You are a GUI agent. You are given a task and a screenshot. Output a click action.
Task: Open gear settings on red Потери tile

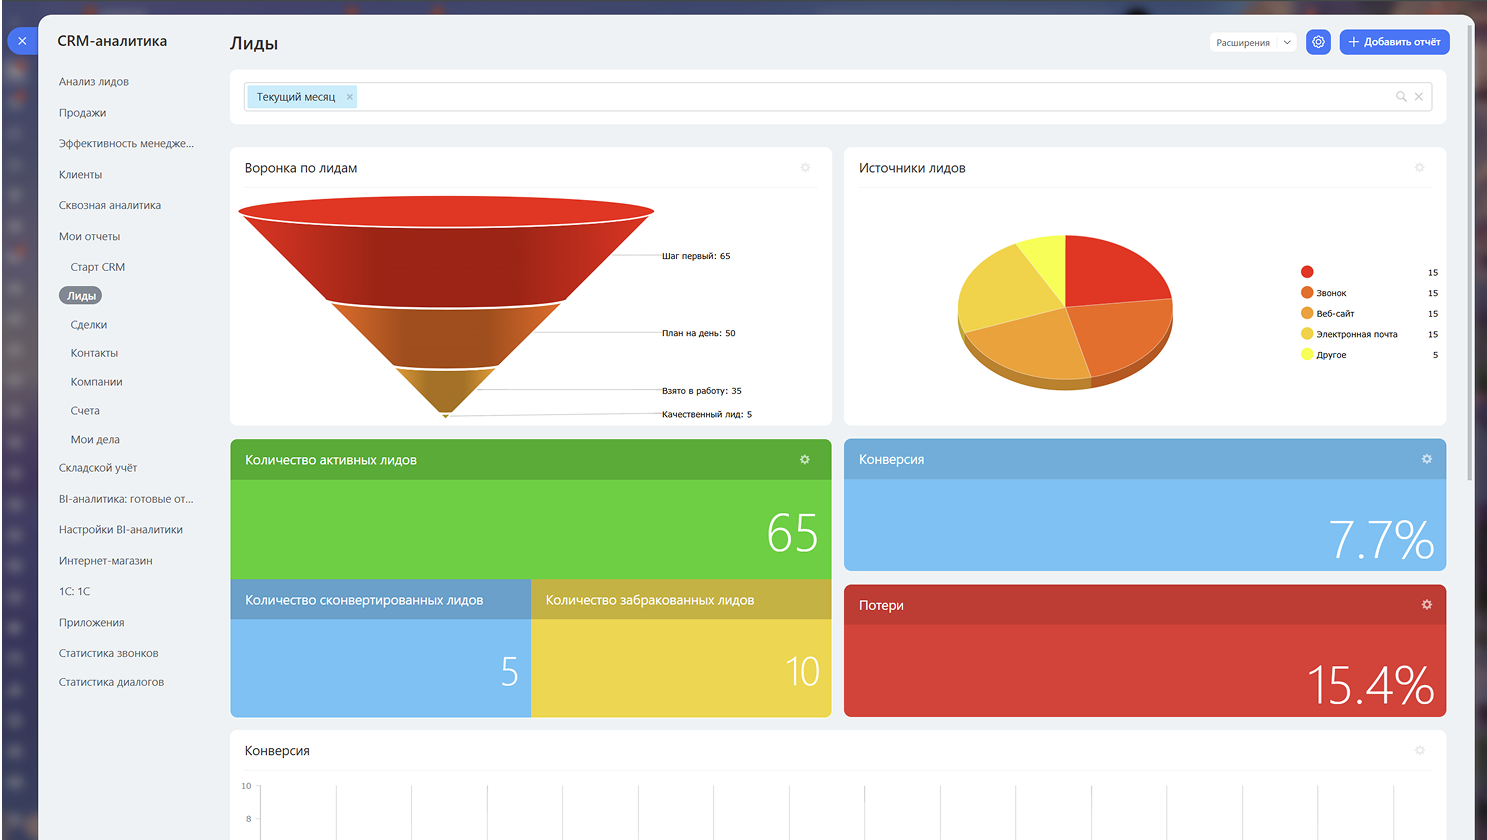tap(1427, 605)
